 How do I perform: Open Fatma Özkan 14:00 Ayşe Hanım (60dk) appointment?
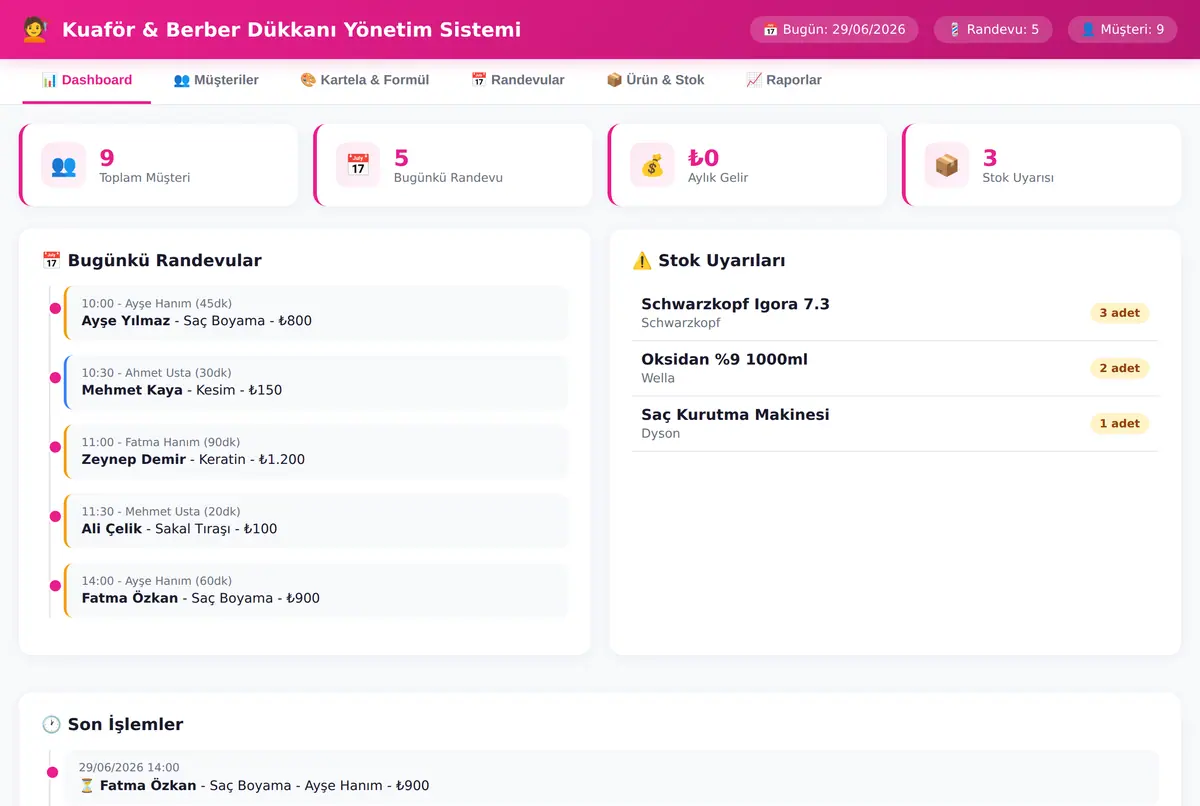(x=316, y=590)
